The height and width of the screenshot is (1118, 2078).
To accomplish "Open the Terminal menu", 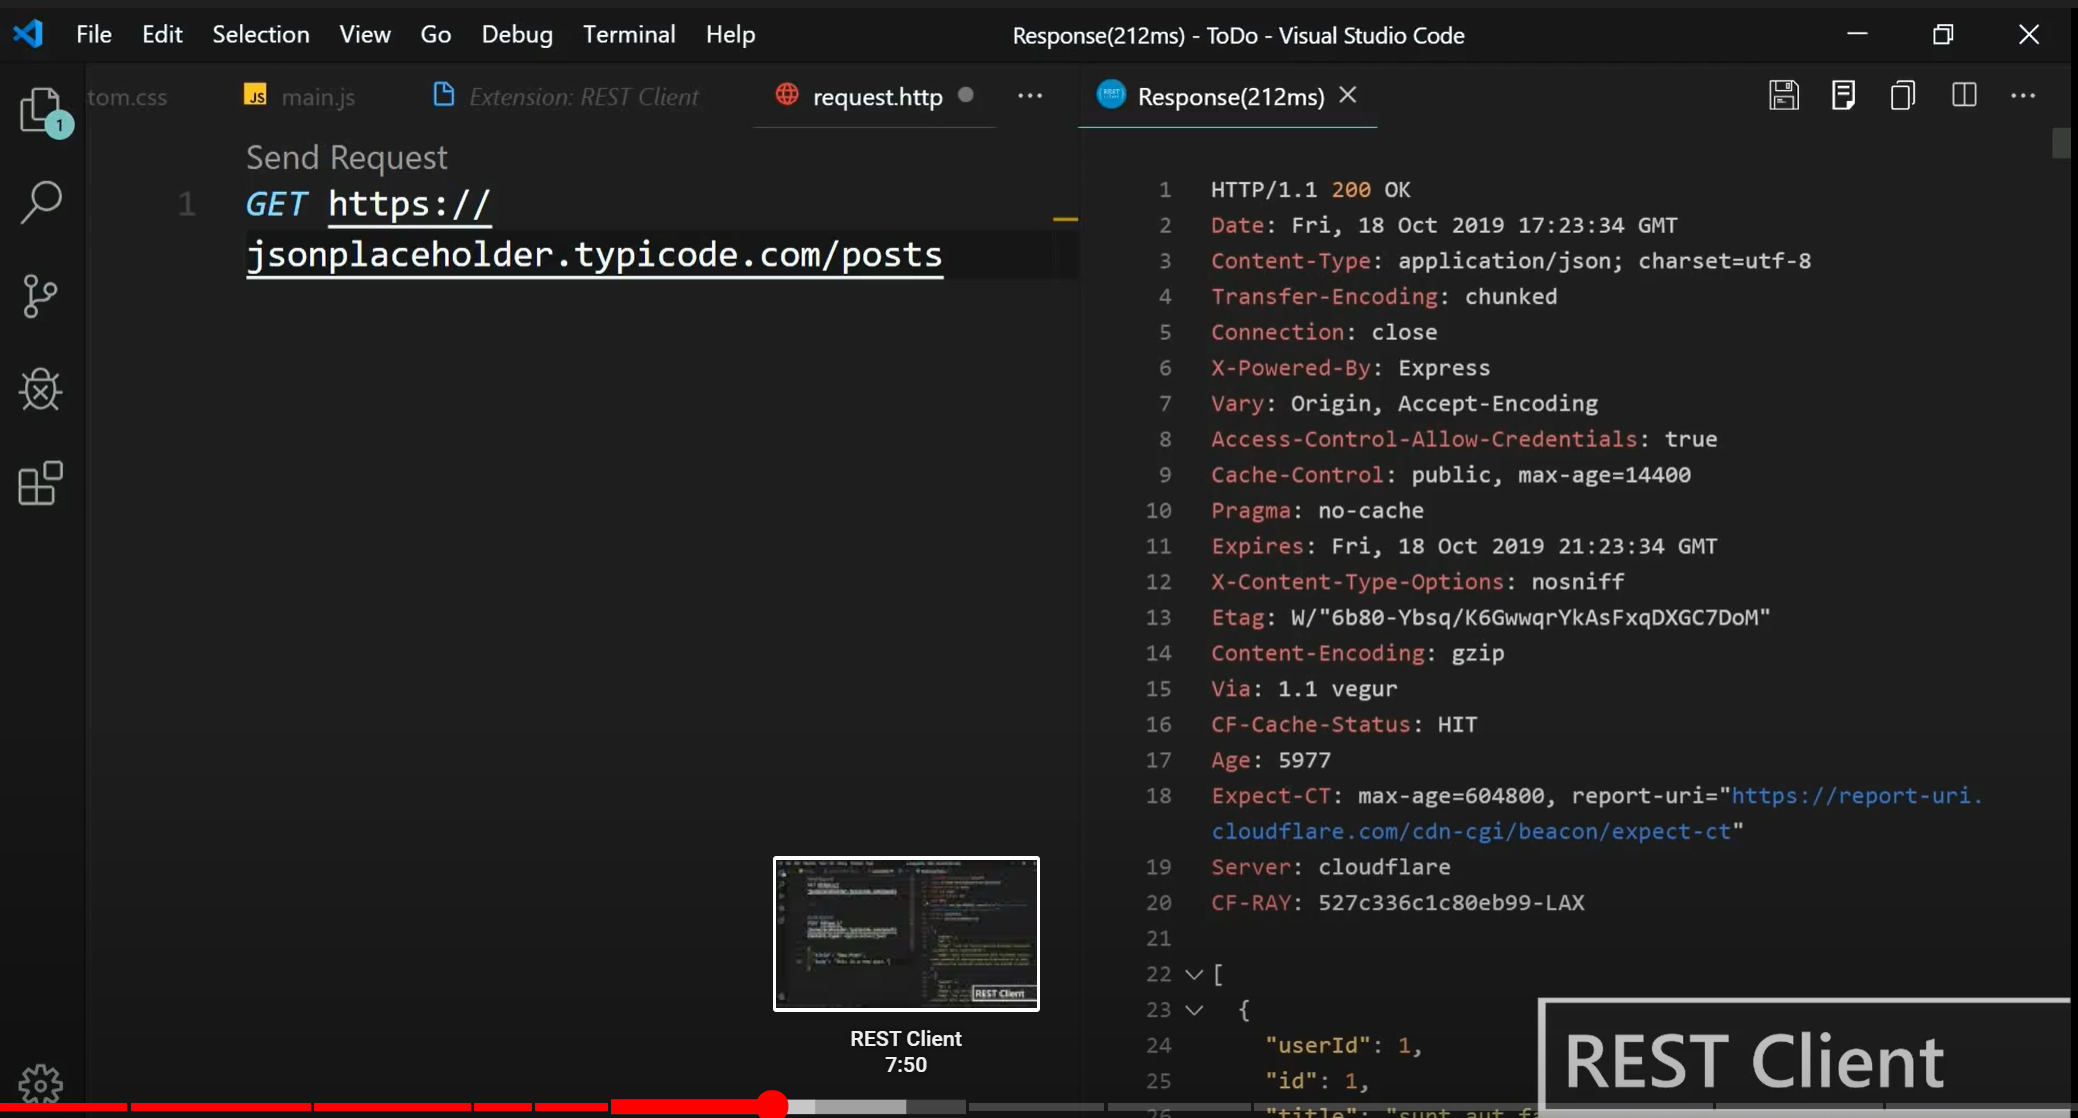I will [x=629, y=35].
